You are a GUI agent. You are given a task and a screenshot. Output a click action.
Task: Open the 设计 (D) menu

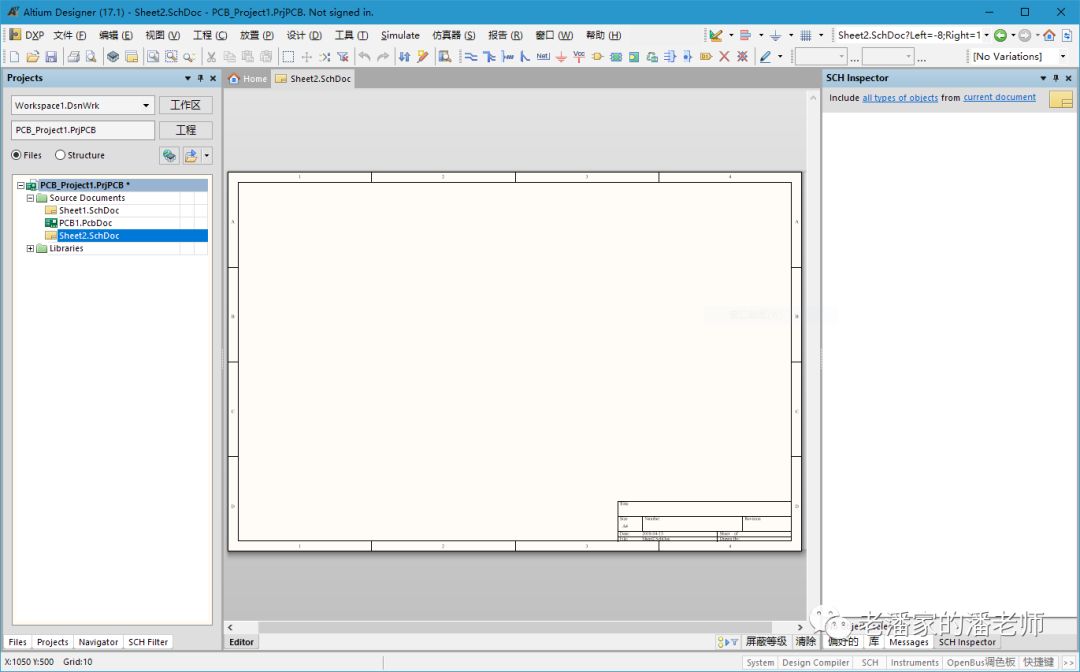[x=303, y=35]
